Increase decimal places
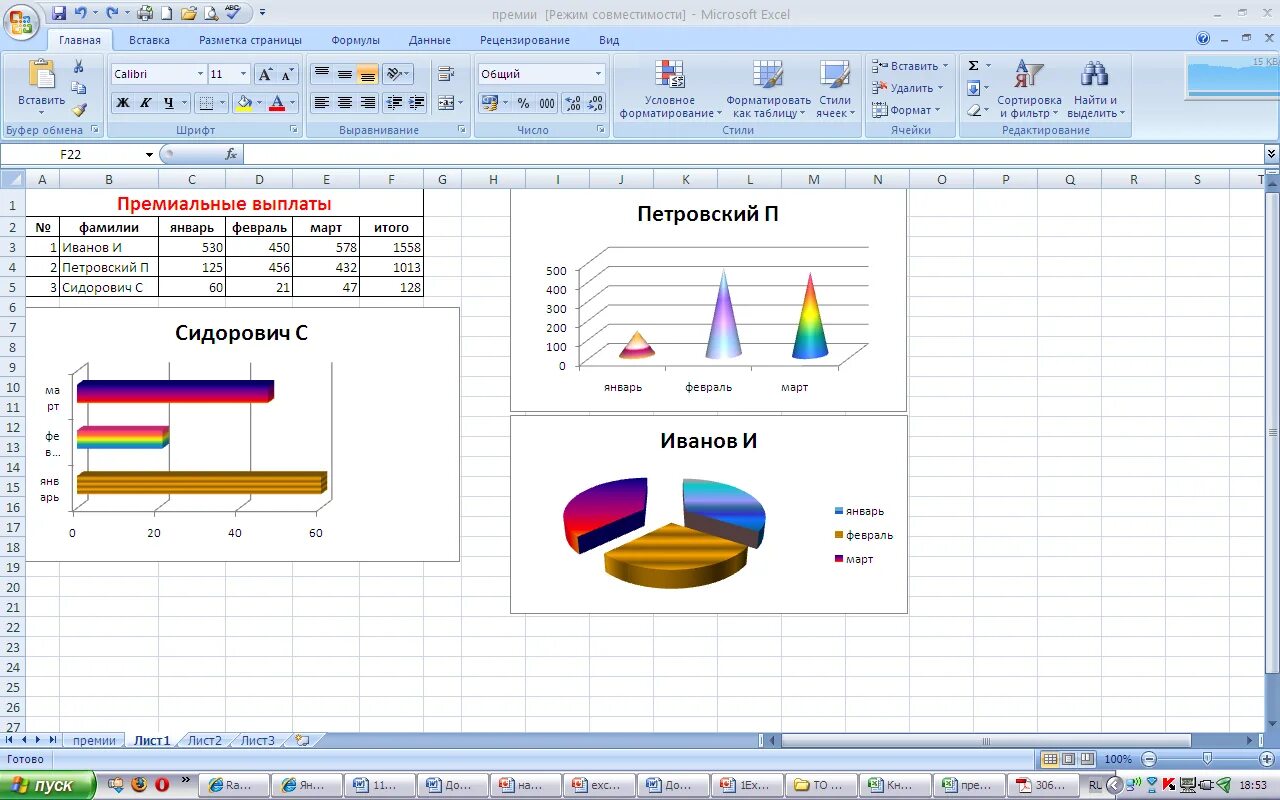The height and width of the screenshot is (800, 1280). click(573, 103)
